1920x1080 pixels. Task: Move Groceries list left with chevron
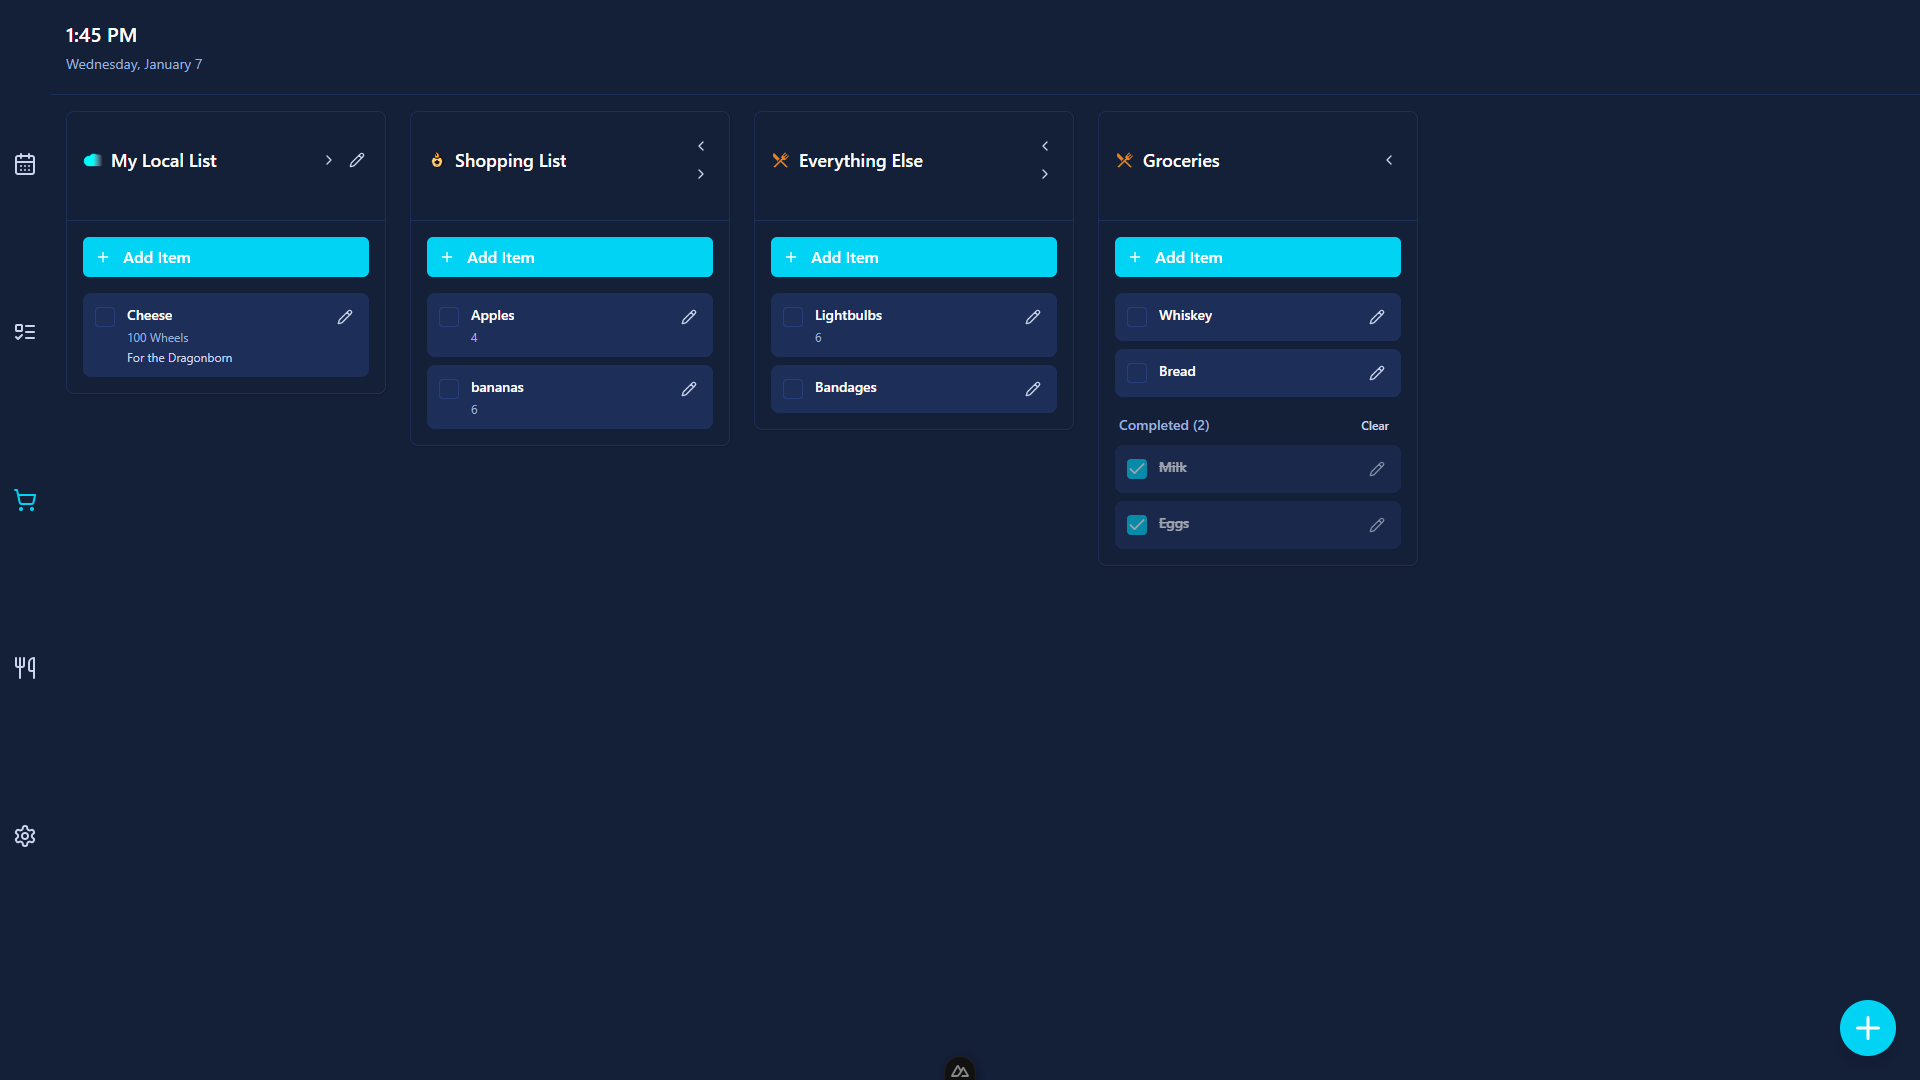pos(1389,160)
